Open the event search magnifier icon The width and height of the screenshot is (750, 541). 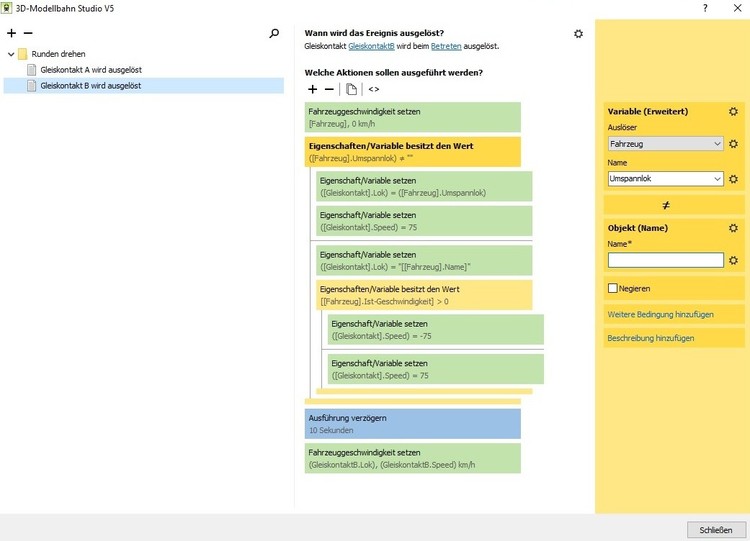(x=275, y=34)
